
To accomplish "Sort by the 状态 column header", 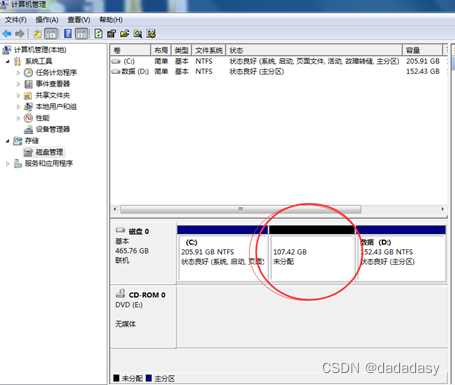I will (314, 50).
